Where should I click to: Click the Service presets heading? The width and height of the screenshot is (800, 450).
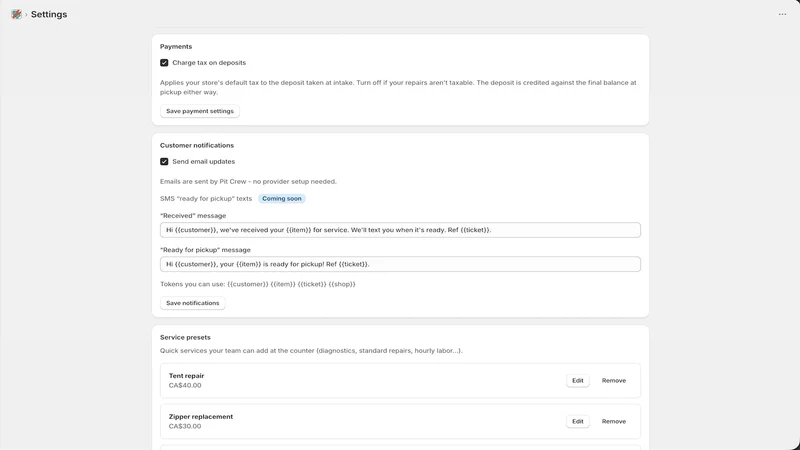pyautogui.click(x=185, y=337)
